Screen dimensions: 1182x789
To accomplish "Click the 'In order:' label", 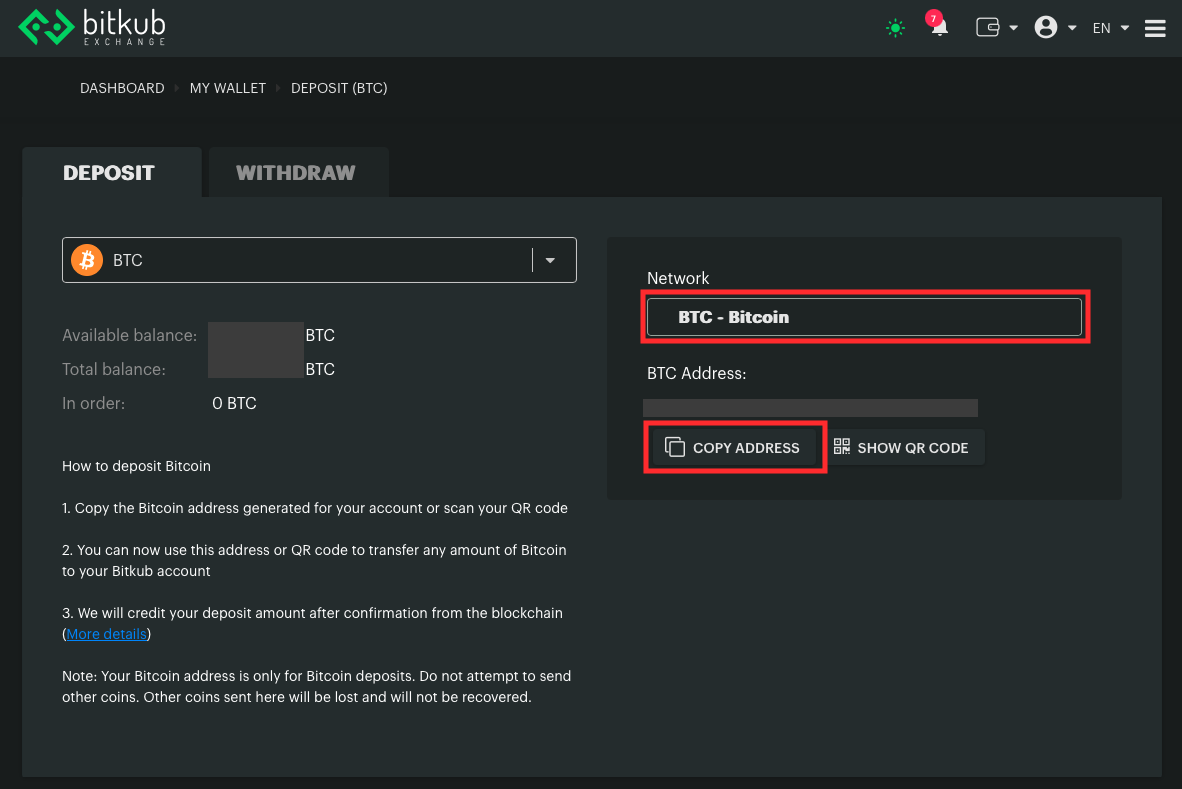I will [93, 403].
